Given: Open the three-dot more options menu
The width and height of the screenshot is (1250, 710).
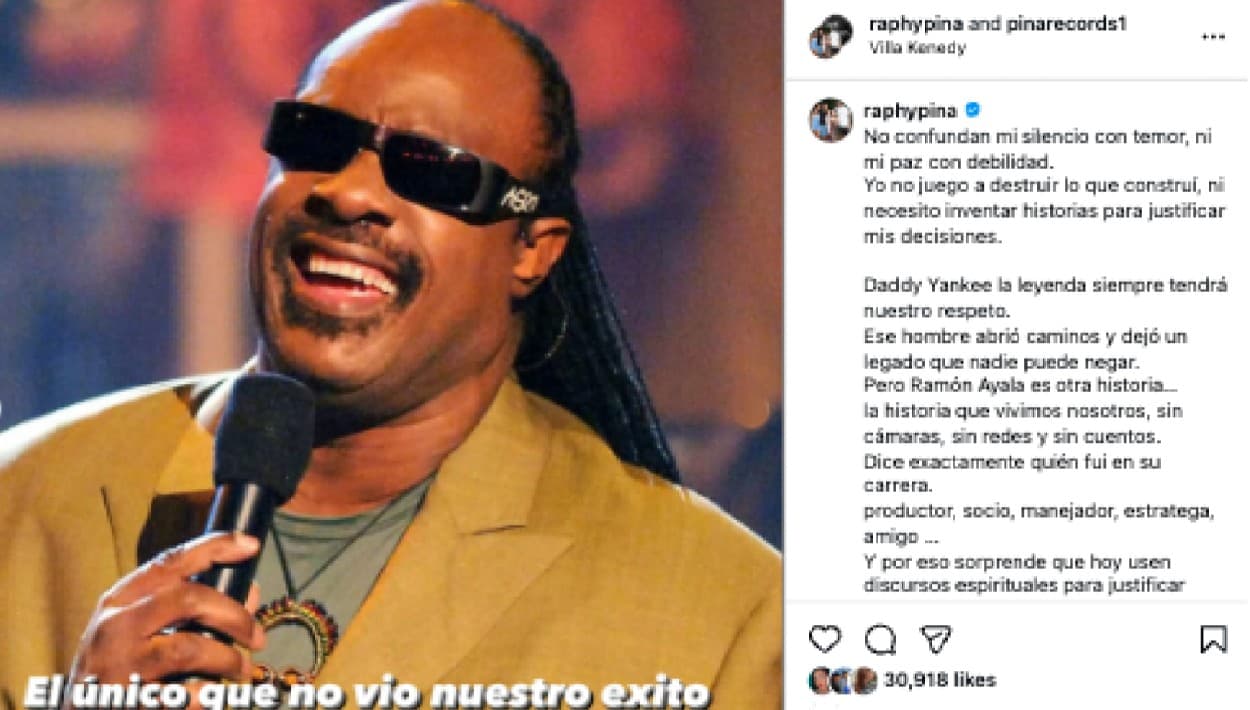Looking at the screenshot, I should click(1213, 37).
